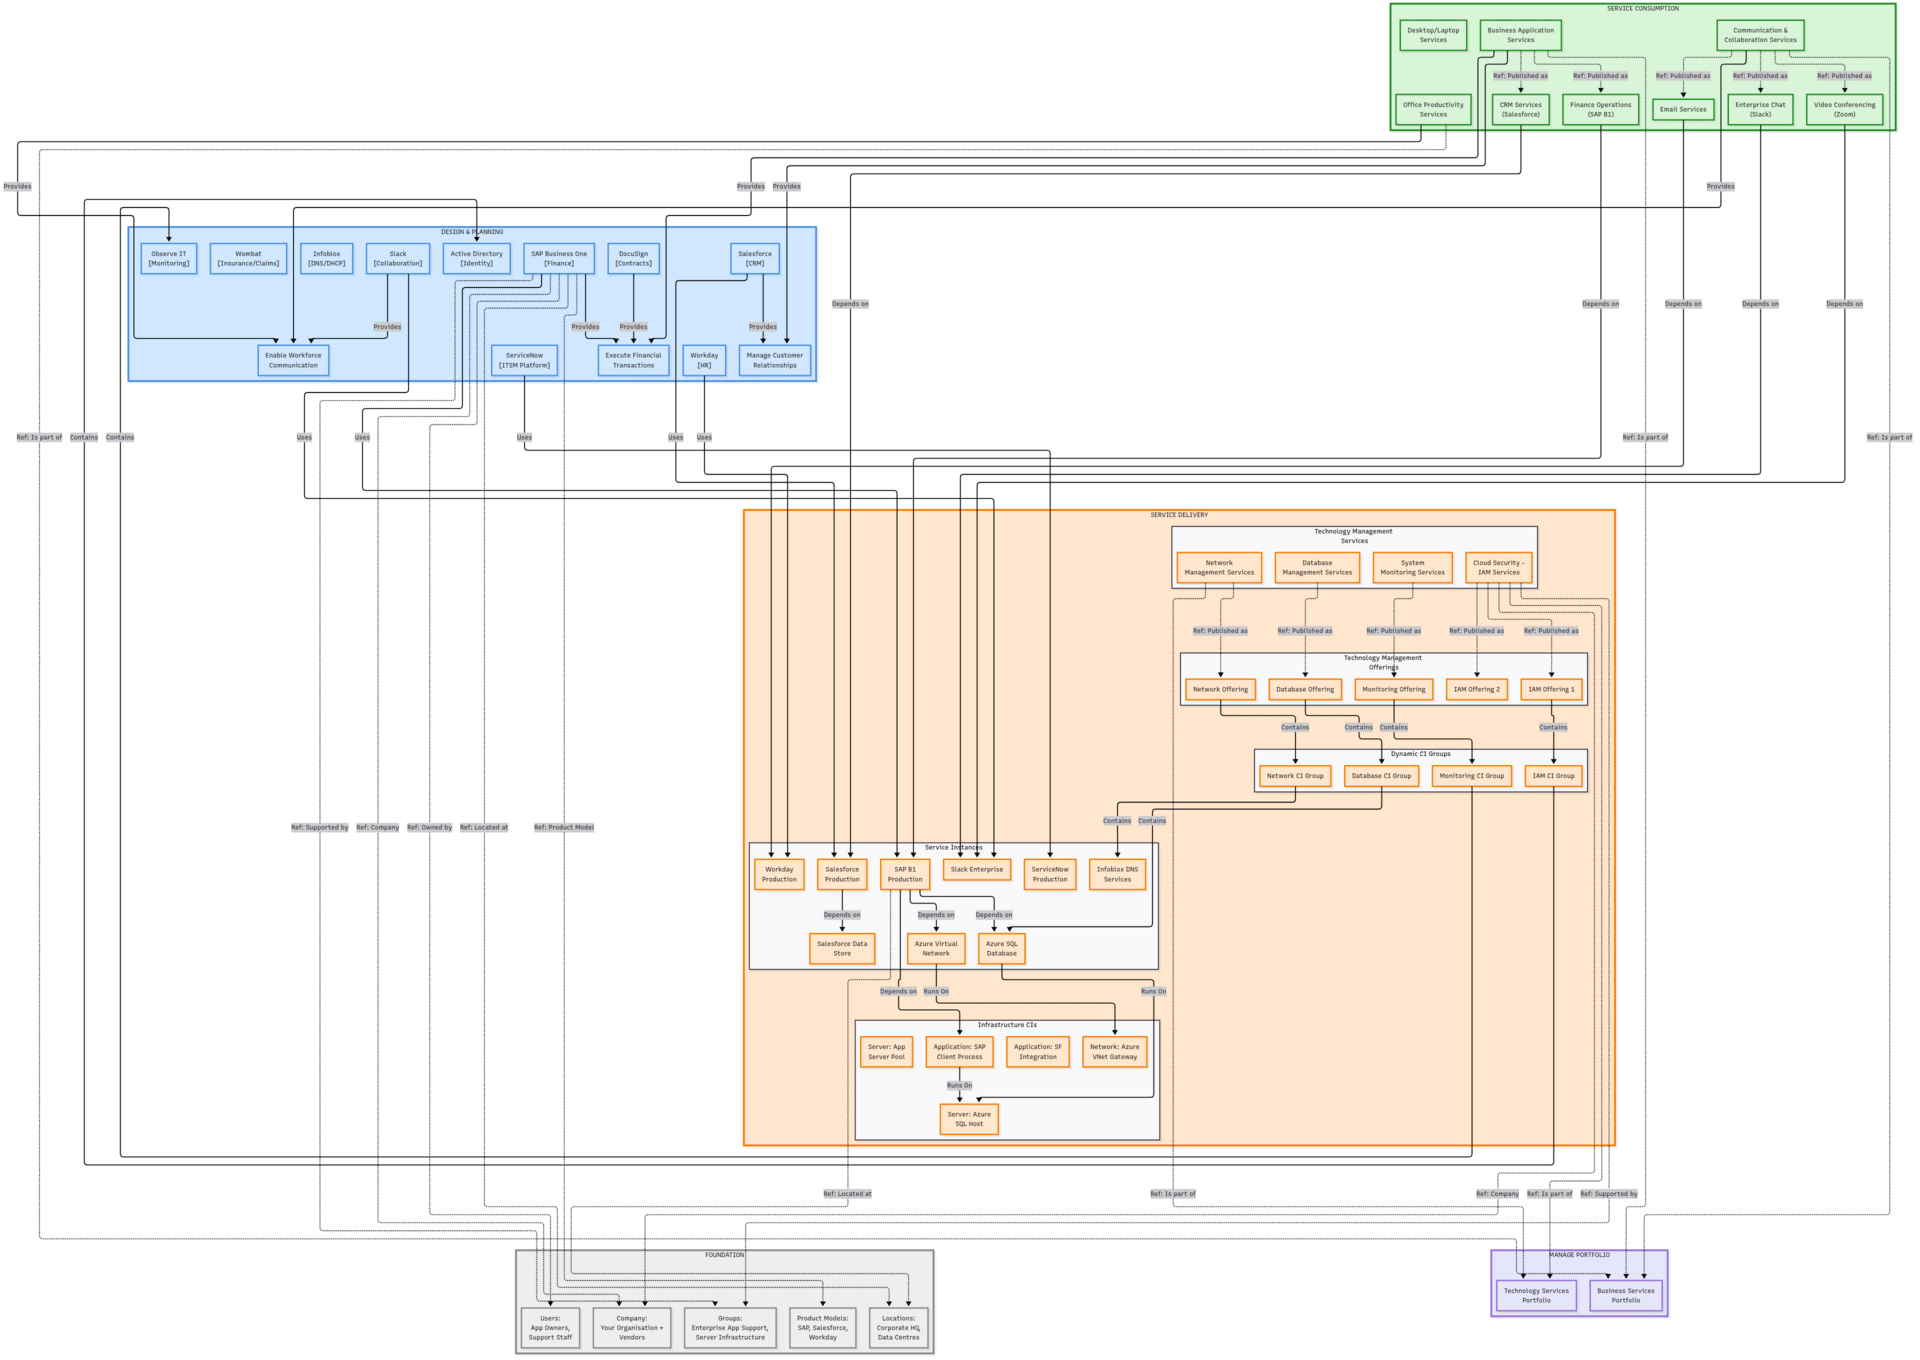Click the Server: Azure SQL Host box

tap(968, 1118)
